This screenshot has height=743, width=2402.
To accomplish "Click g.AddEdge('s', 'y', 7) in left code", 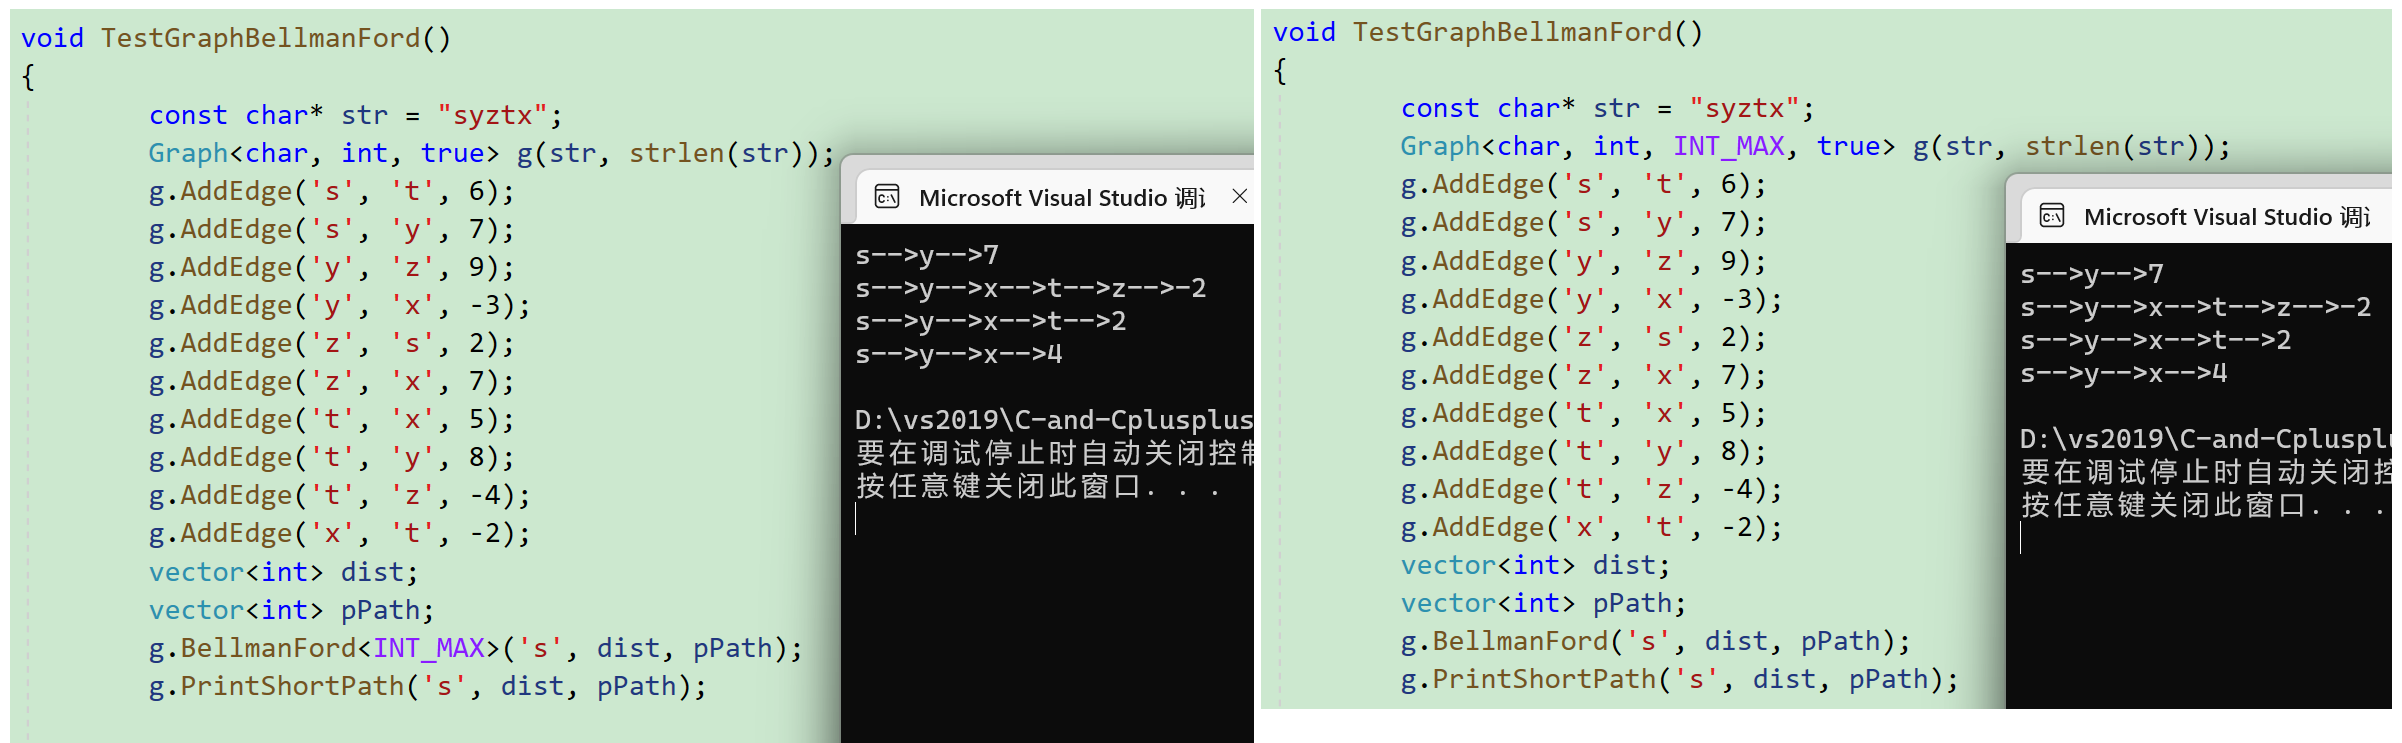I will click(x=332, y=229).
